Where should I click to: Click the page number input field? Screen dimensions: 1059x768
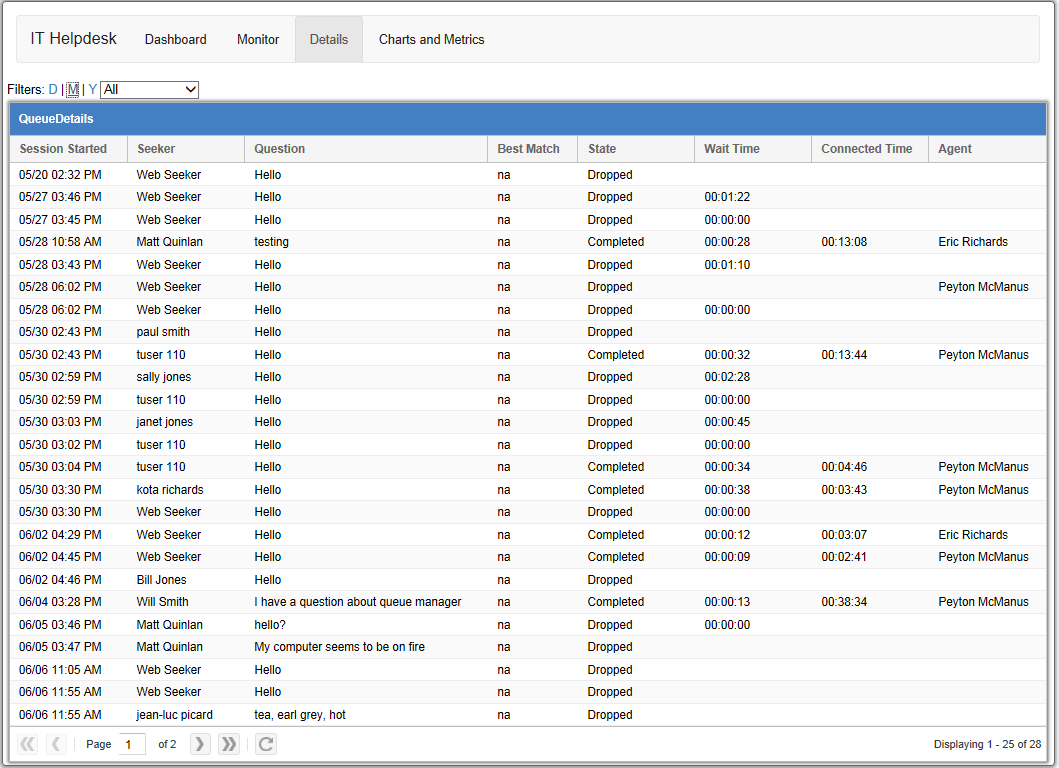(132, 744)
